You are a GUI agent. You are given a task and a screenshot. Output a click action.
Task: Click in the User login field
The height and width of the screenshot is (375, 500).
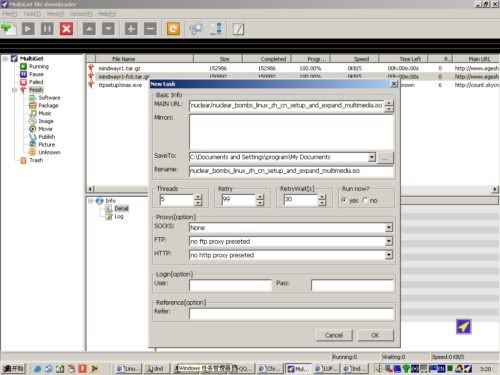pos(230,285)
